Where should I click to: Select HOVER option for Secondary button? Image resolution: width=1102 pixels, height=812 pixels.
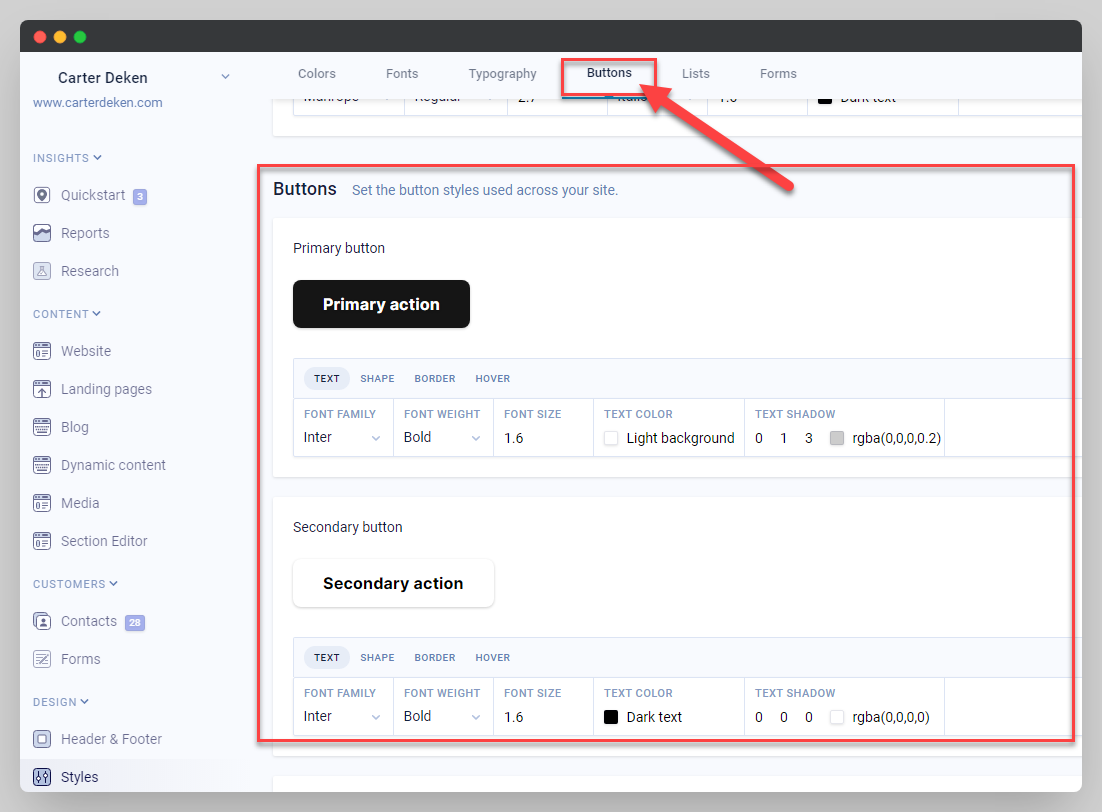pos(492,658)
